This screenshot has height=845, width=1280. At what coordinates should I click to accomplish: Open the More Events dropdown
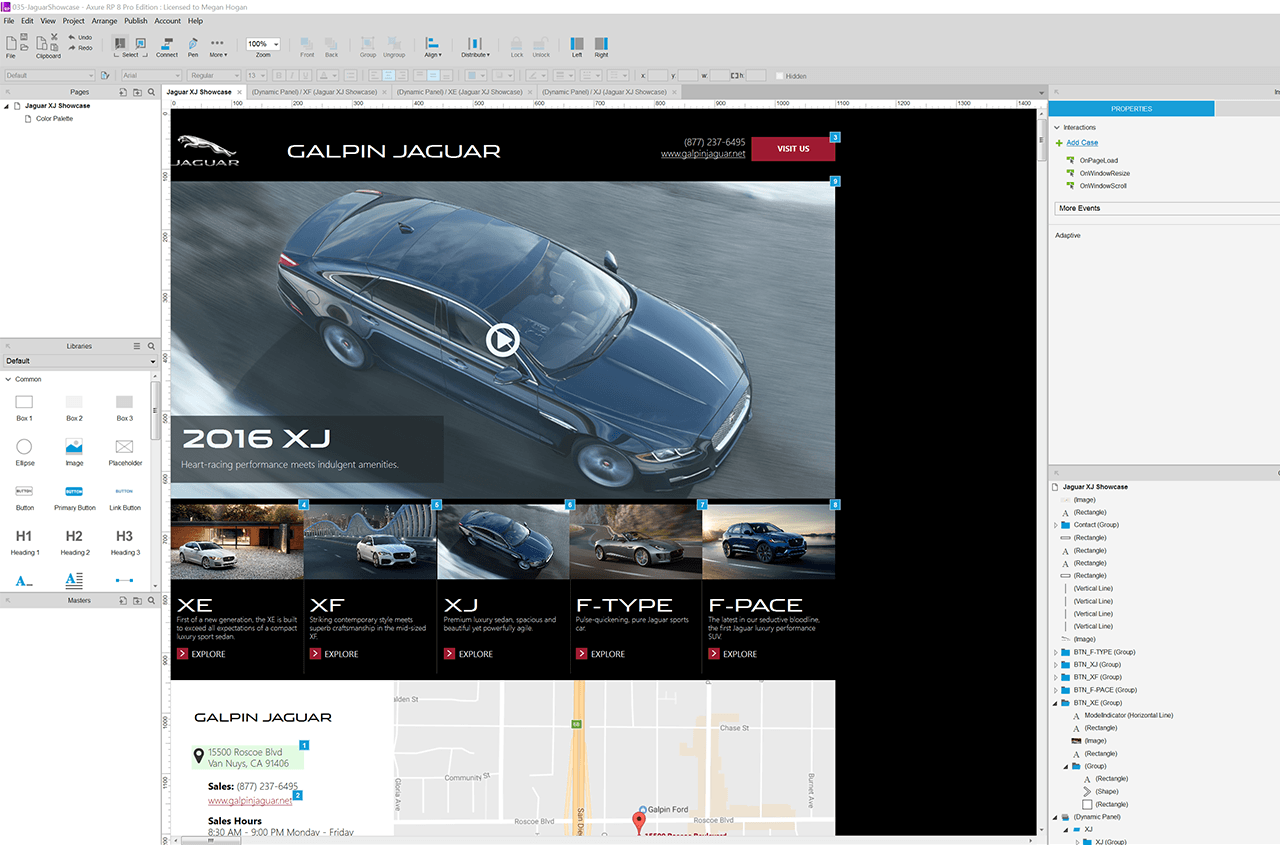pos(1167,208)
